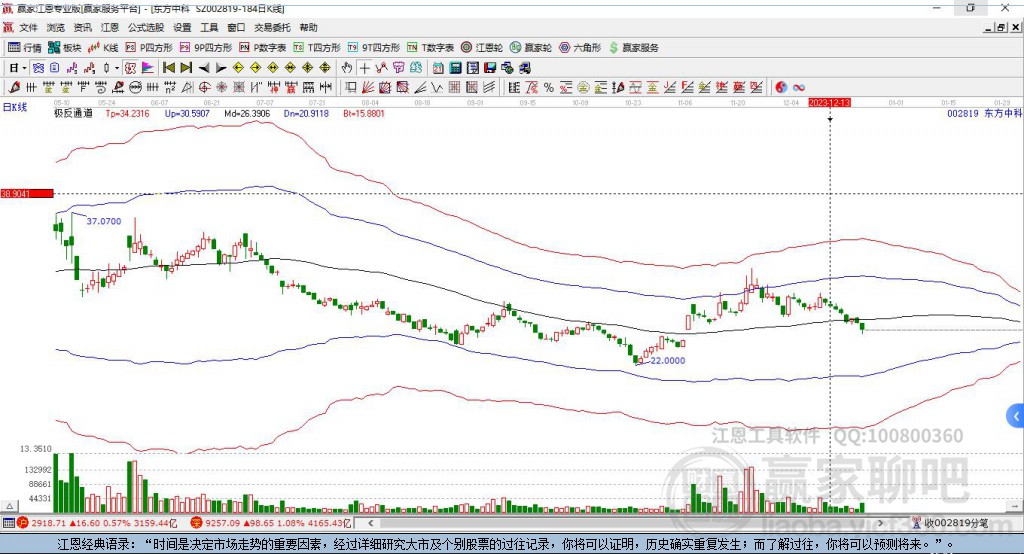The height and width of the screenshot is (554, 1024).
Task: Select the red pen drawing tool
Action: click(14, 87)
